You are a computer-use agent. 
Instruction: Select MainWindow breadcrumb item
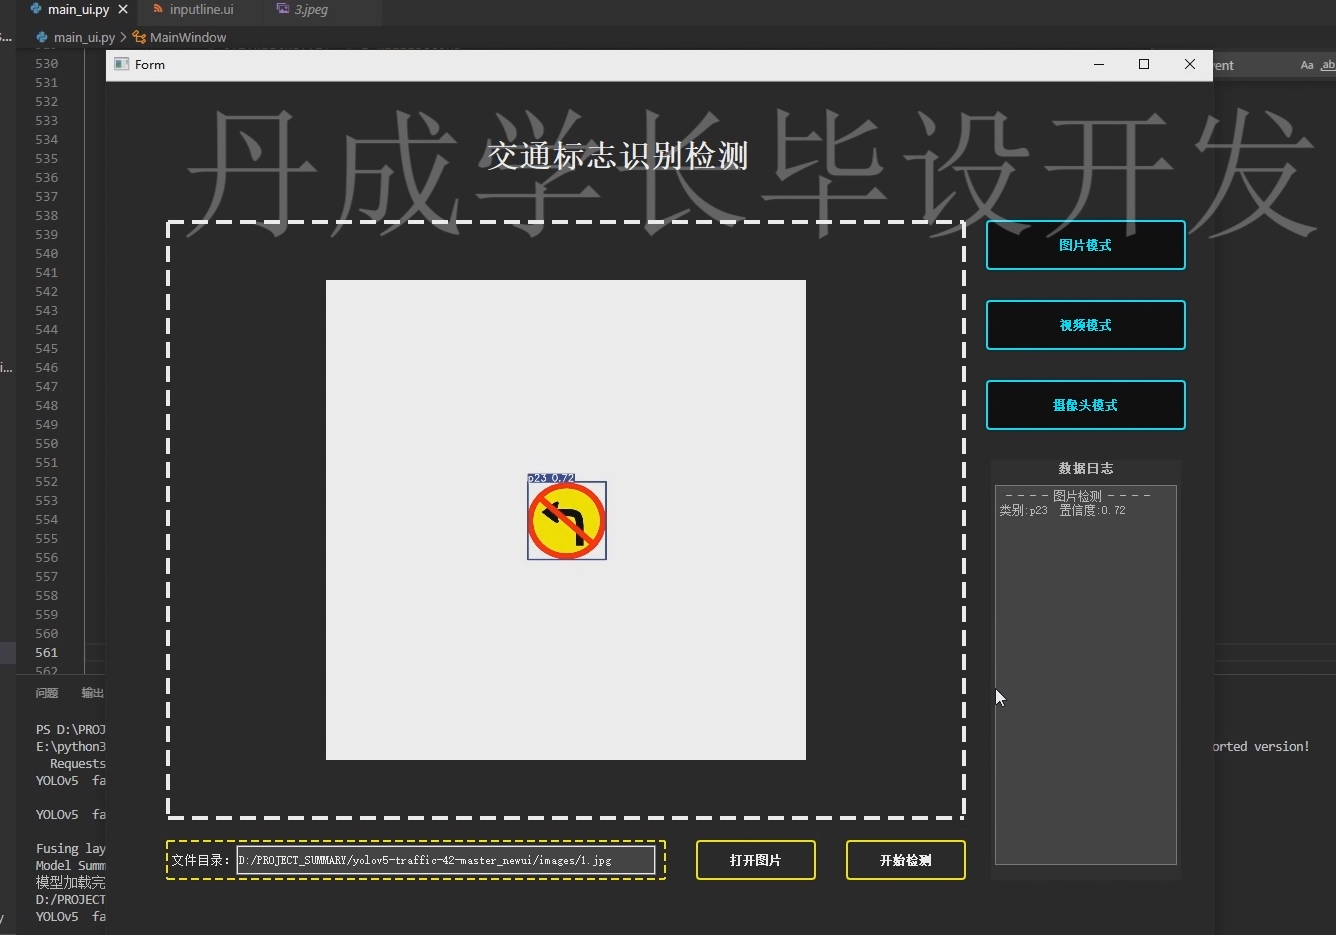pyautogui.click(x=188, y=37)
